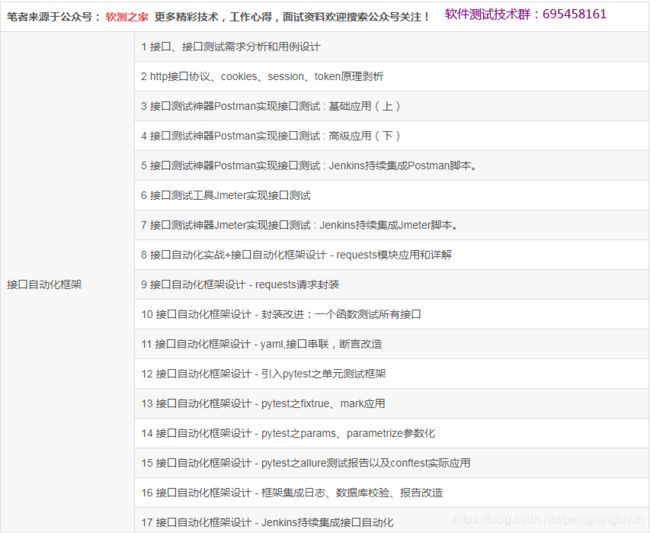Select the 接口自动化框架 category cell

[67, 284]
